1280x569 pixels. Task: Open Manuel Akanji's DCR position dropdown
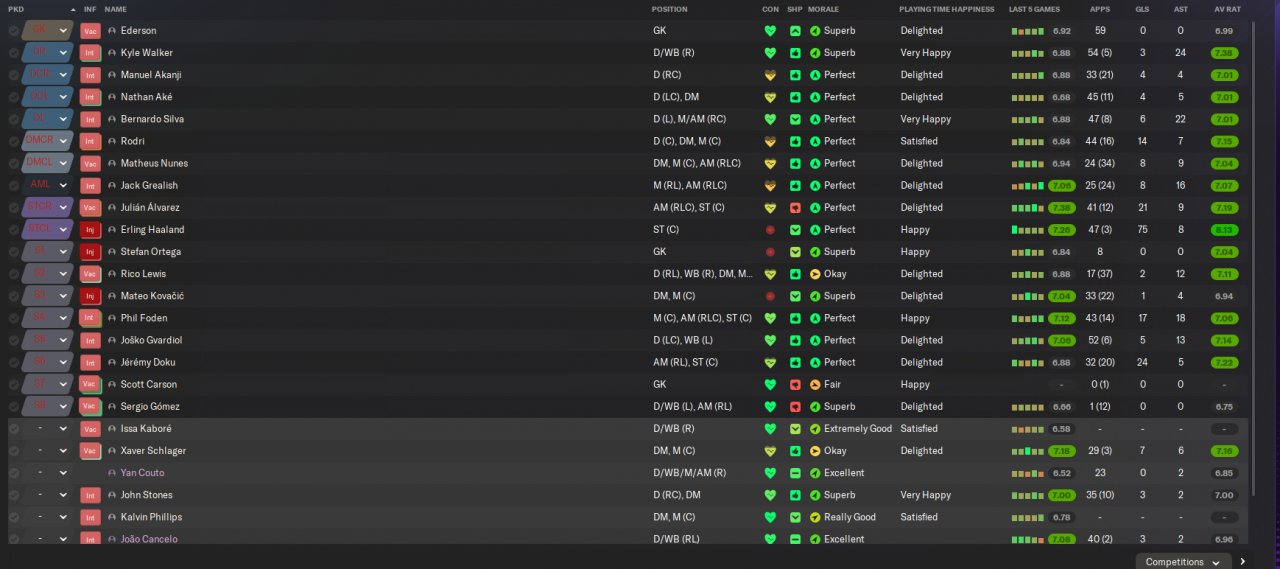(48, 75)
